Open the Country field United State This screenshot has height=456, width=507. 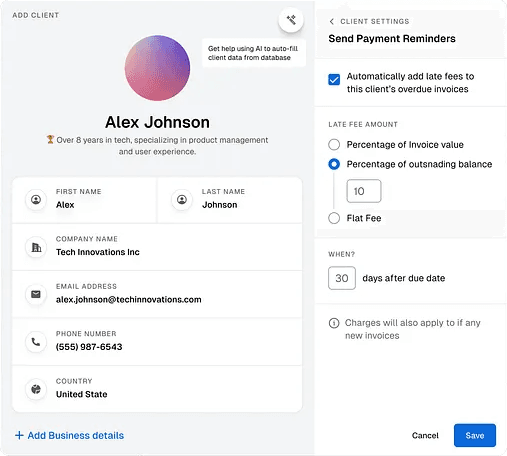pos(157,389)
